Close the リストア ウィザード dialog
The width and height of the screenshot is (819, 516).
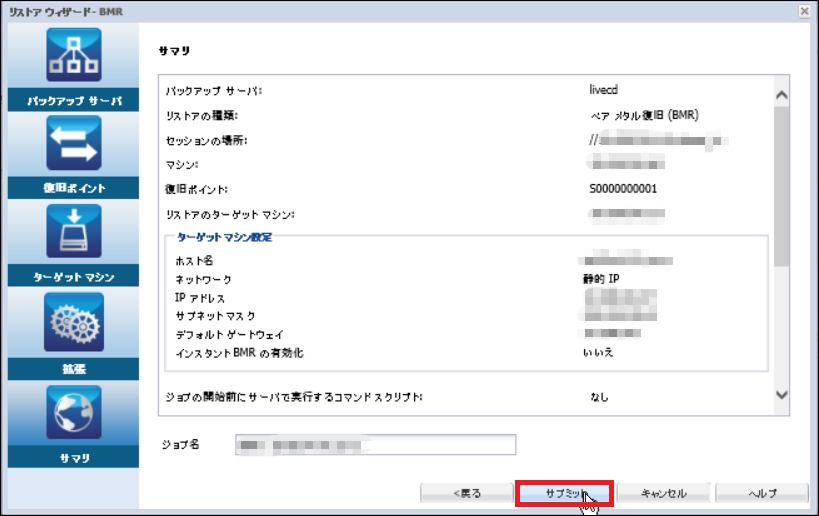[x=804, y=11]
